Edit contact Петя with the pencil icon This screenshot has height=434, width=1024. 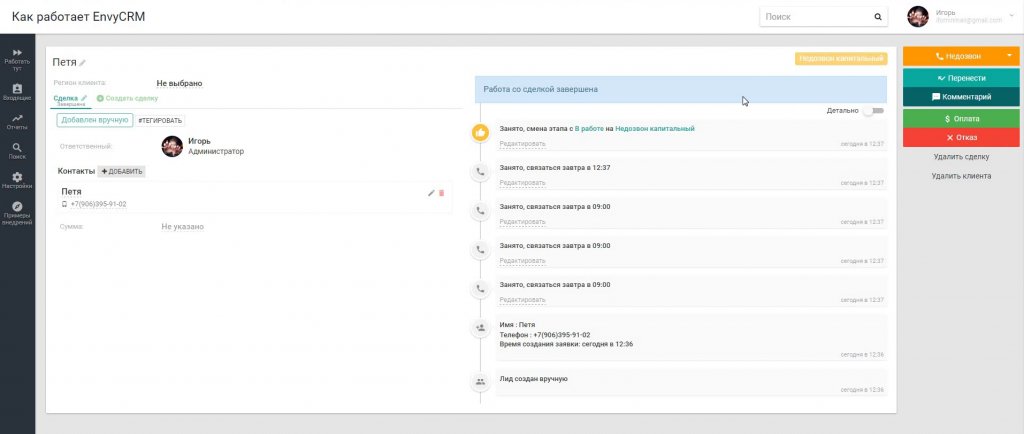pos(430,193)
